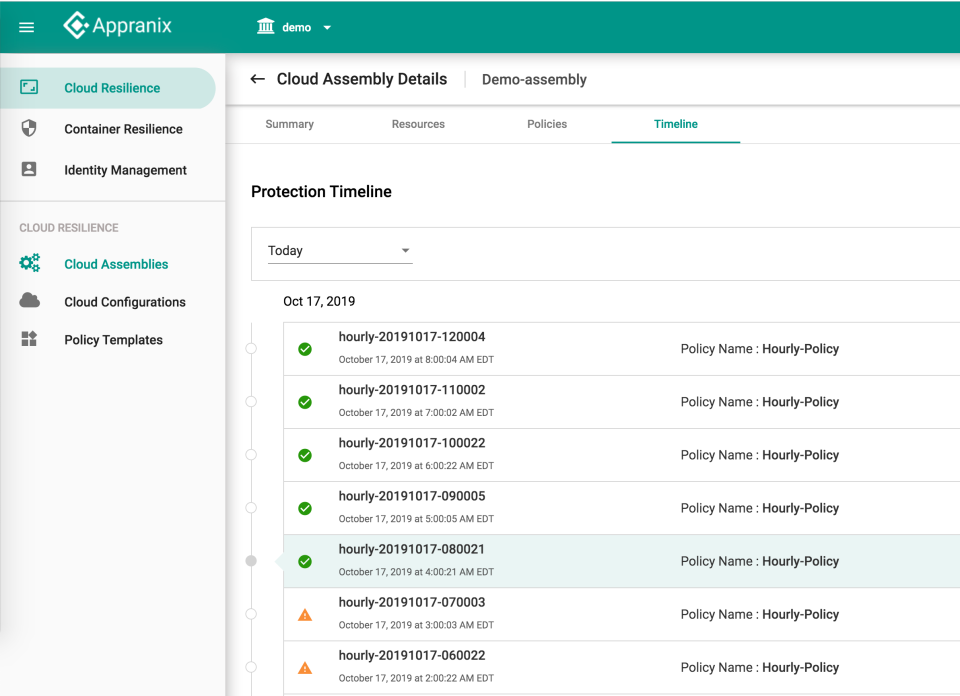The width and height of the screenshot is (960, 696).
Task: Click the Cloud Assemblies gear icon
Action: [x=30, y=263]
